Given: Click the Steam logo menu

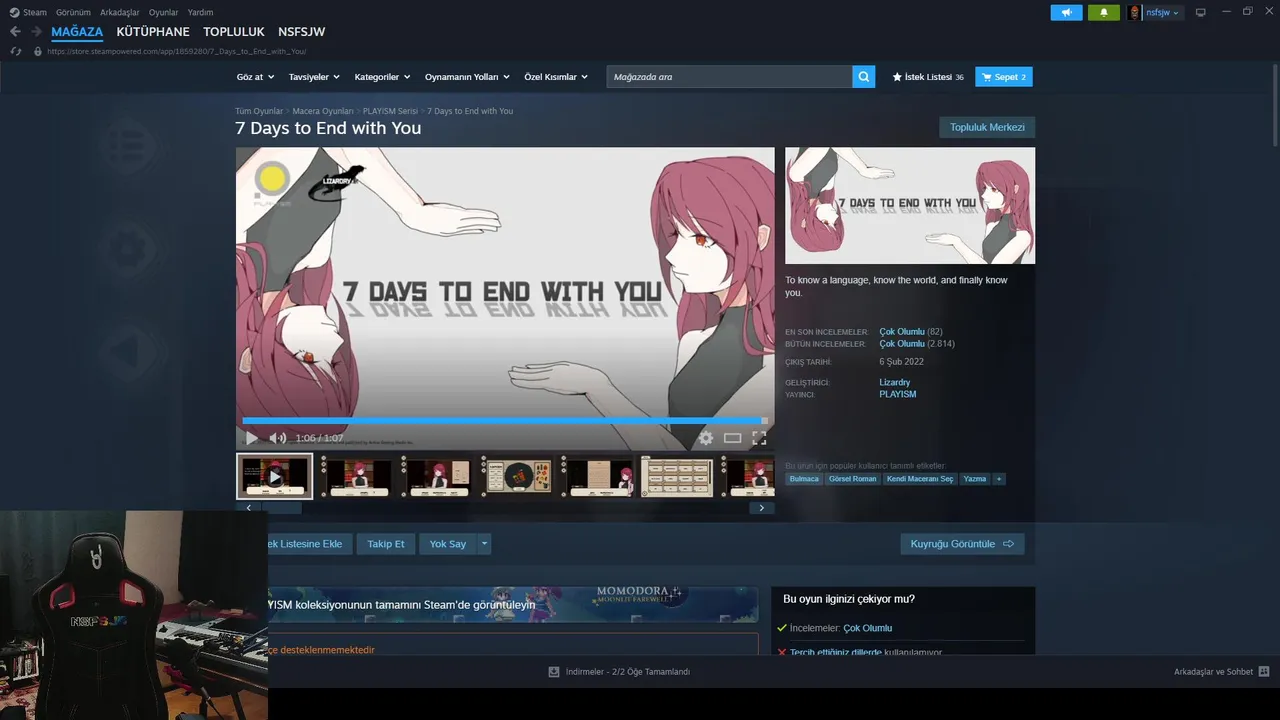Looking at the screenshot, I should [x=14, y=12].
